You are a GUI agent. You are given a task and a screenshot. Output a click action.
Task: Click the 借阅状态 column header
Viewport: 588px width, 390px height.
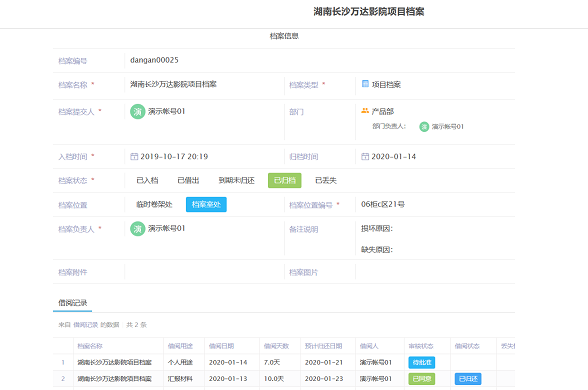(x=467, y=346)
